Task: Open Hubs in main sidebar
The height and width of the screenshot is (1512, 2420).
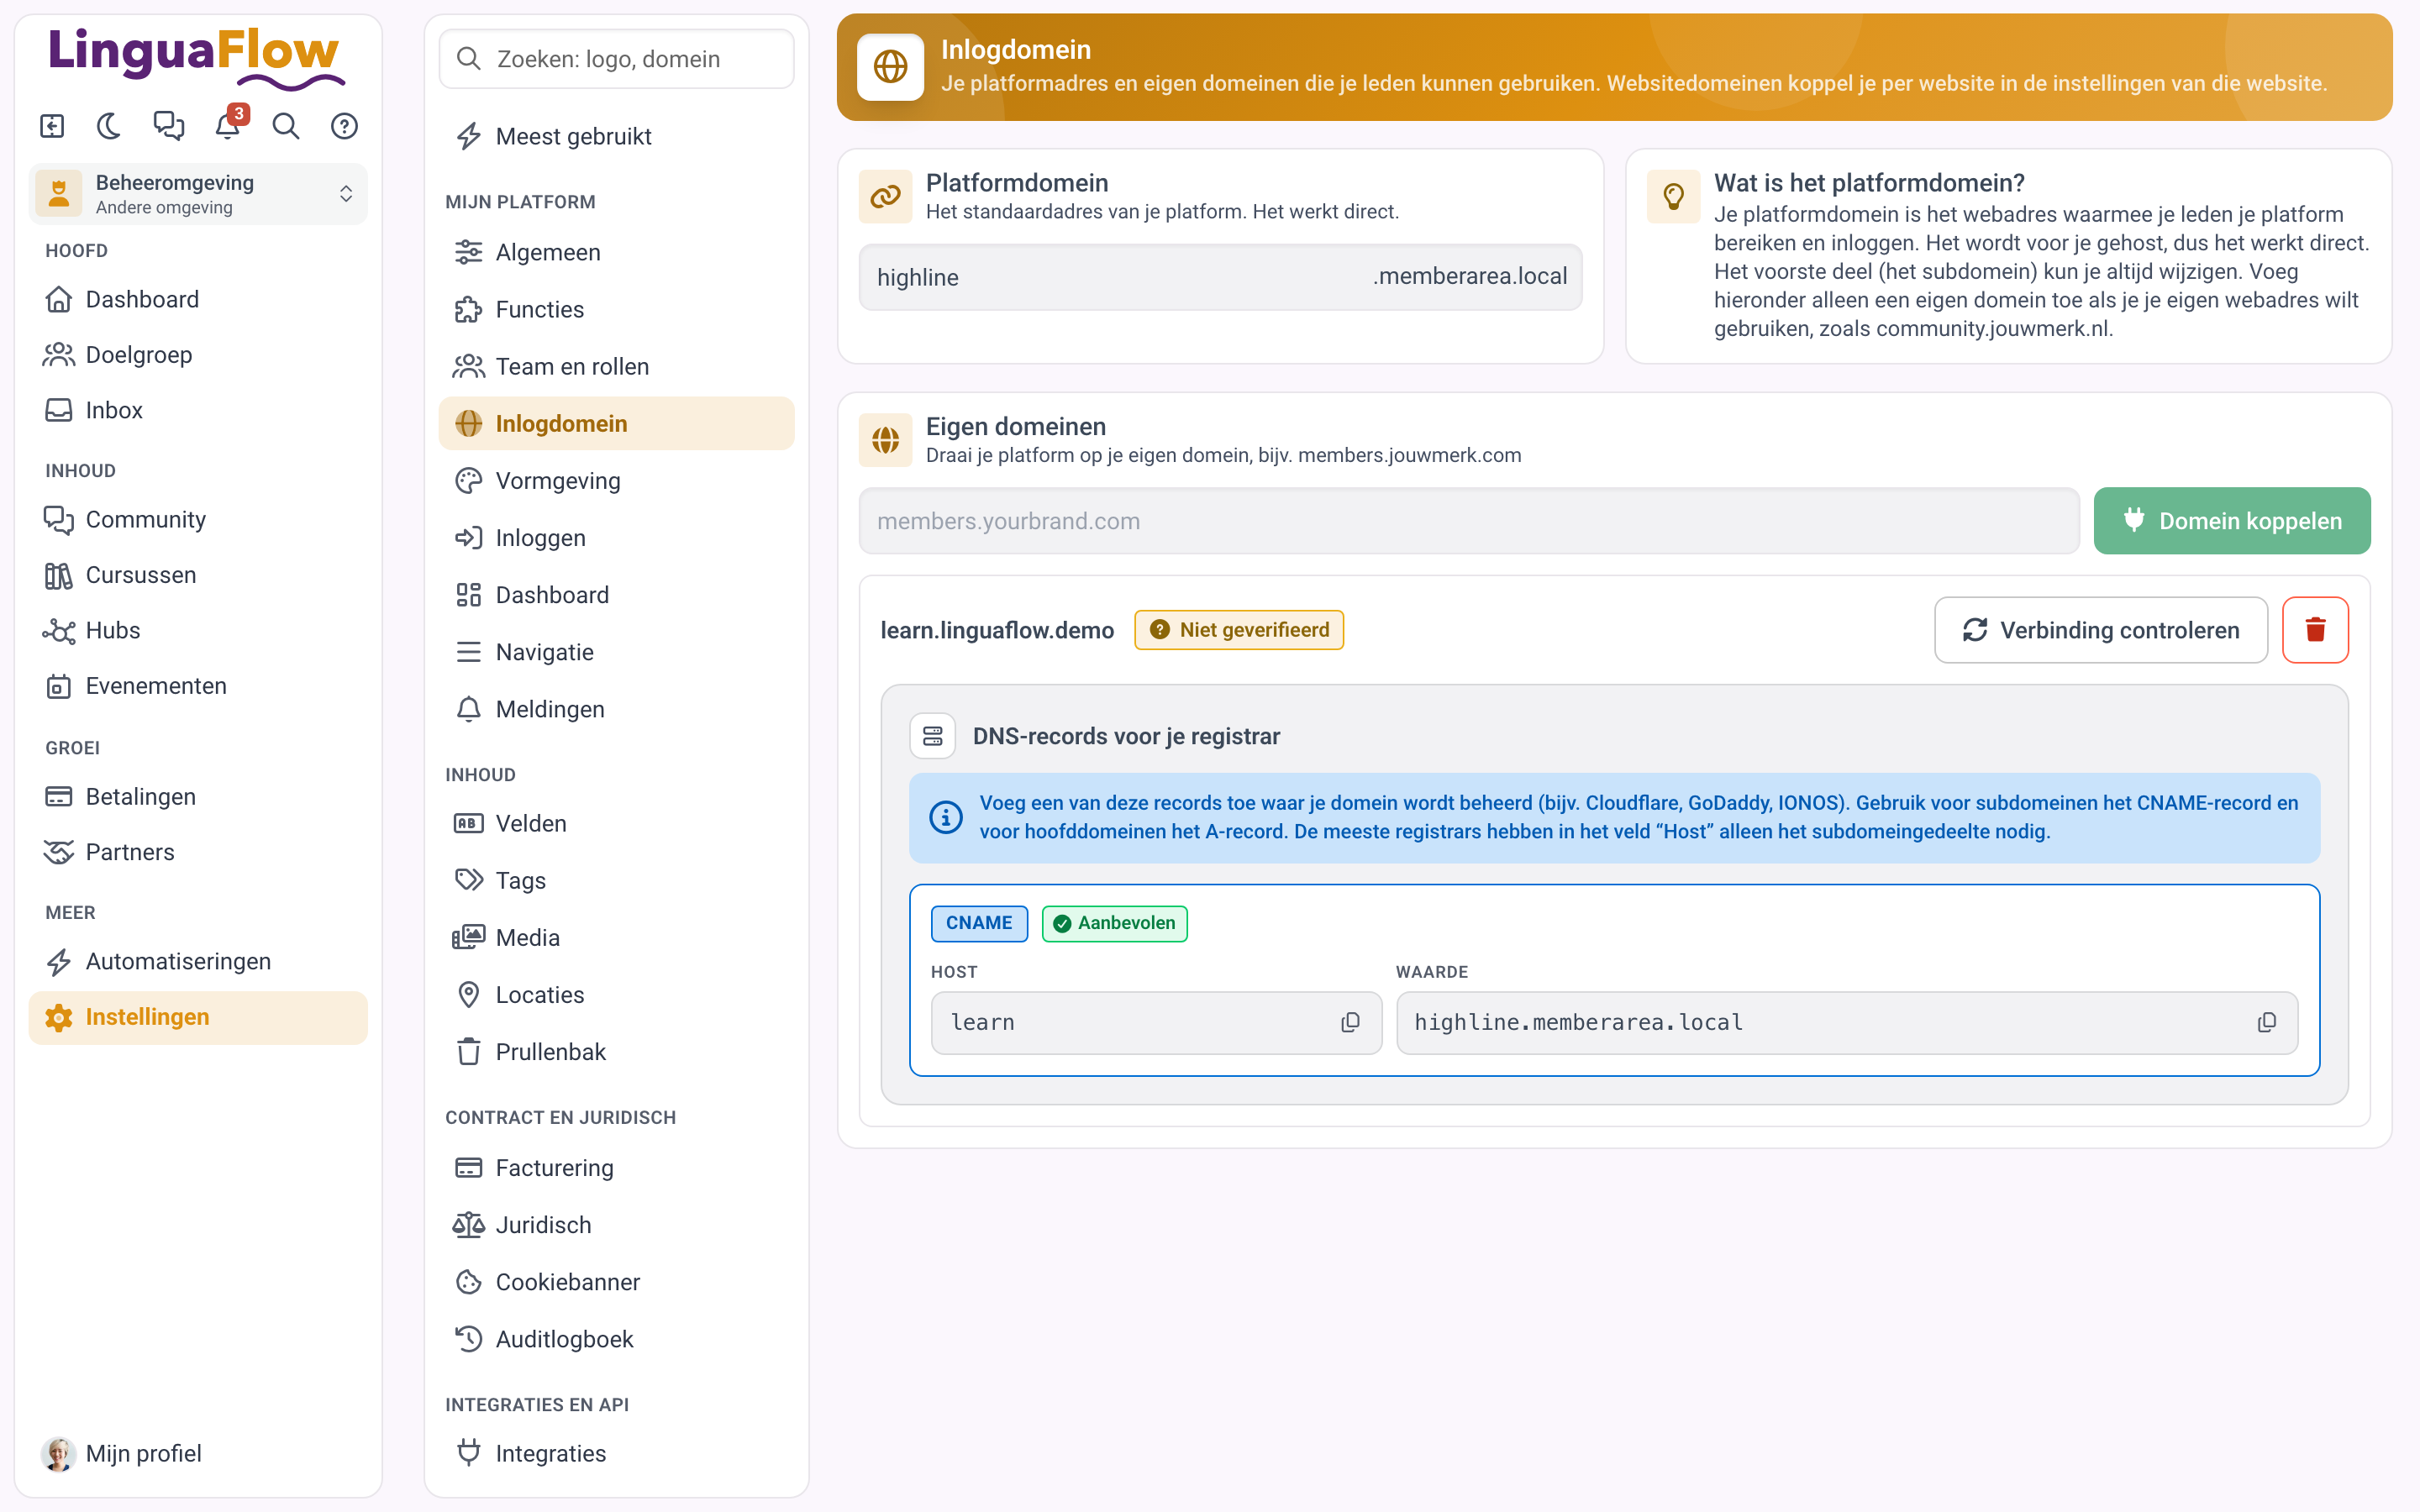Action: coord(198,630)
